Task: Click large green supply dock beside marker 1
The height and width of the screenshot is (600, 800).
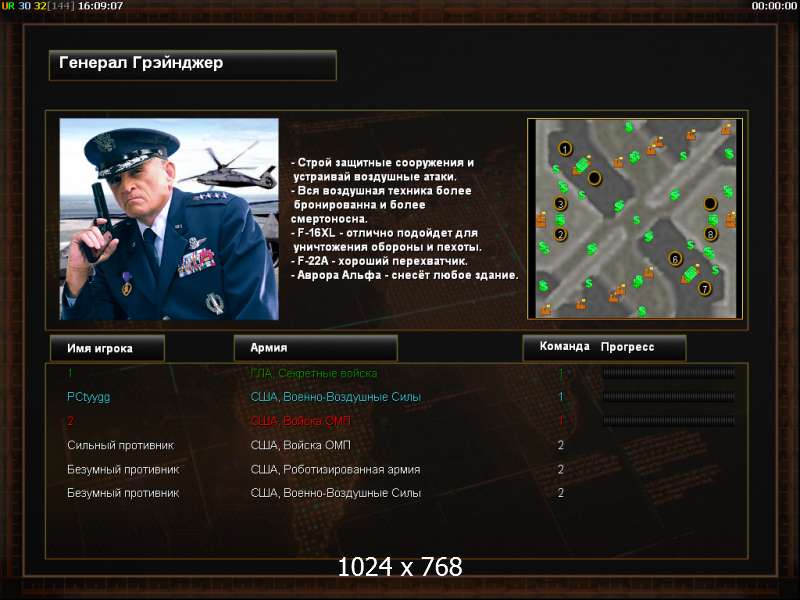Action: 582,165
